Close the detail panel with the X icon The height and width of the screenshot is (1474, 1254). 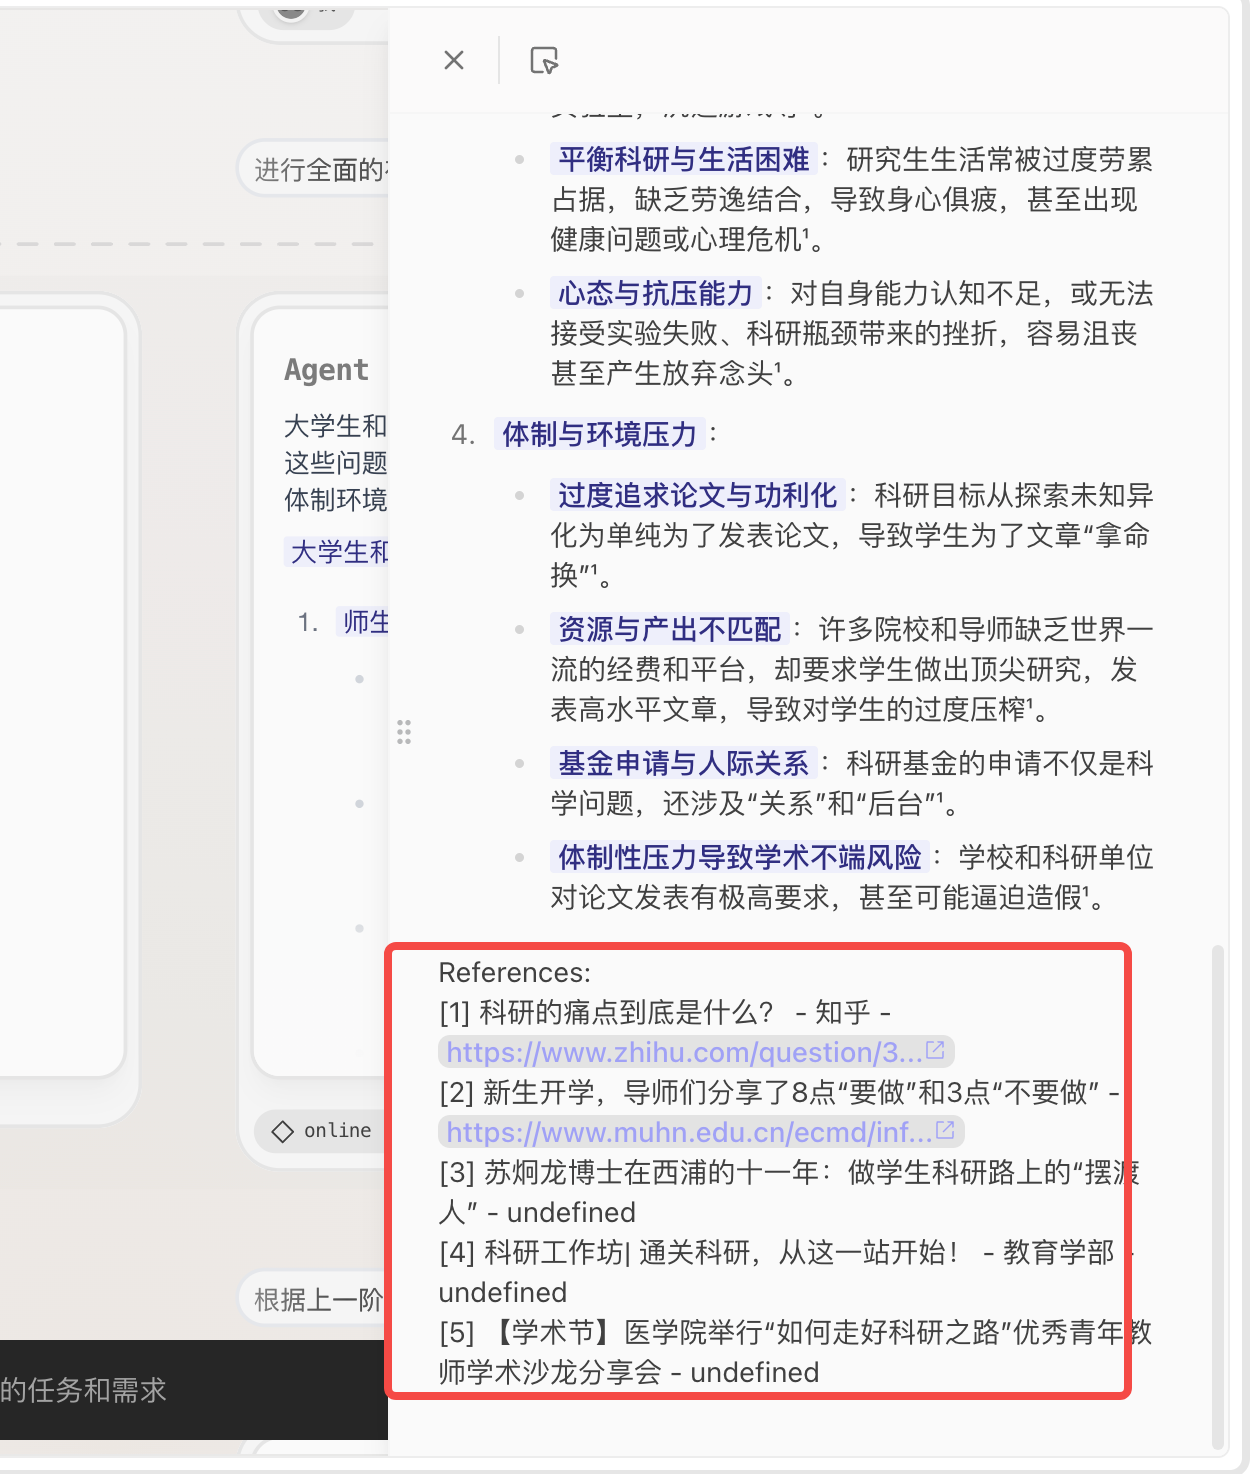(454, 60)
